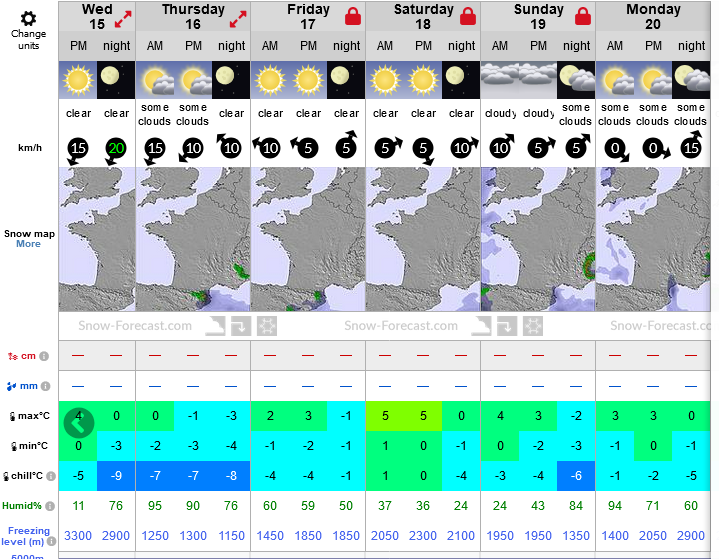Viewport: 719px width, 559px height.
Task: Click the Friday night 5 km/h wind icon
Action: pyautogui.click(x=347, y=146)
